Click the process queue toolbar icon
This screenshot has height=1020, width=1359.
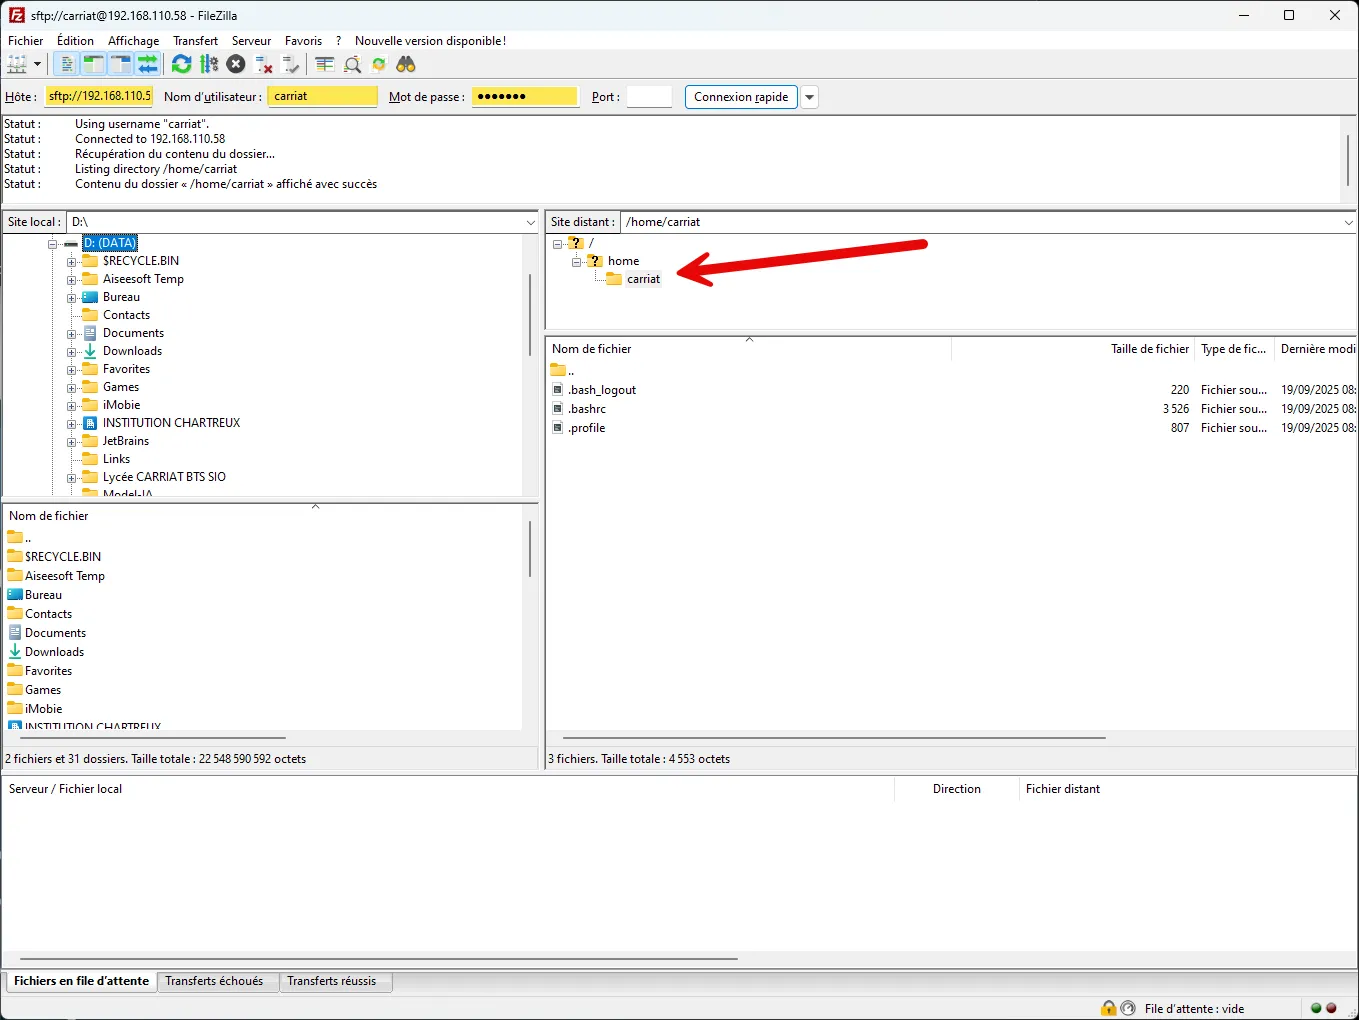pyautogui.click(x=209, y=64)
